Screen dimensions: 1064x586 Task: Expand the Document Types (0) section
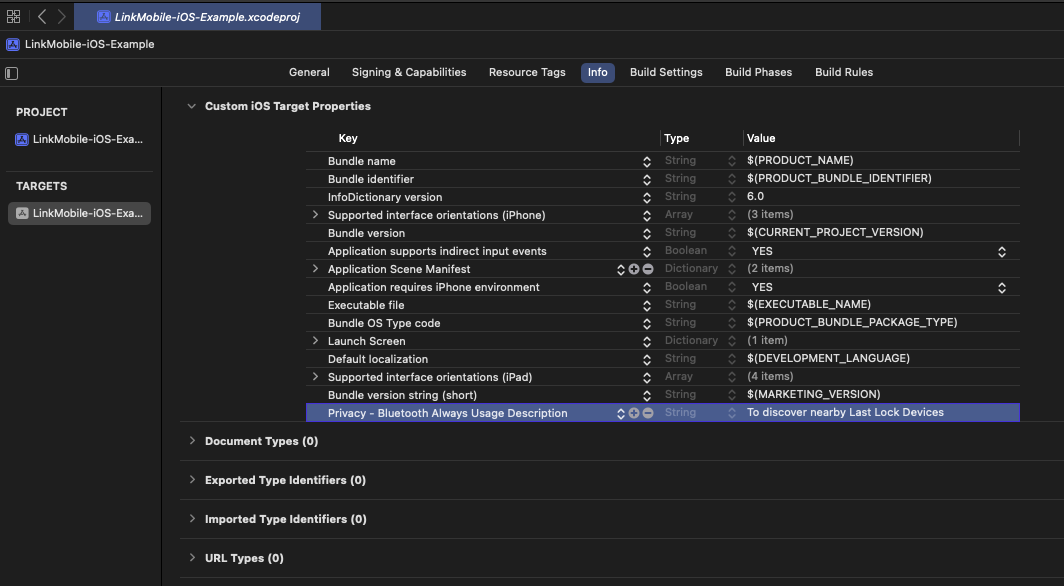(192, 441)
